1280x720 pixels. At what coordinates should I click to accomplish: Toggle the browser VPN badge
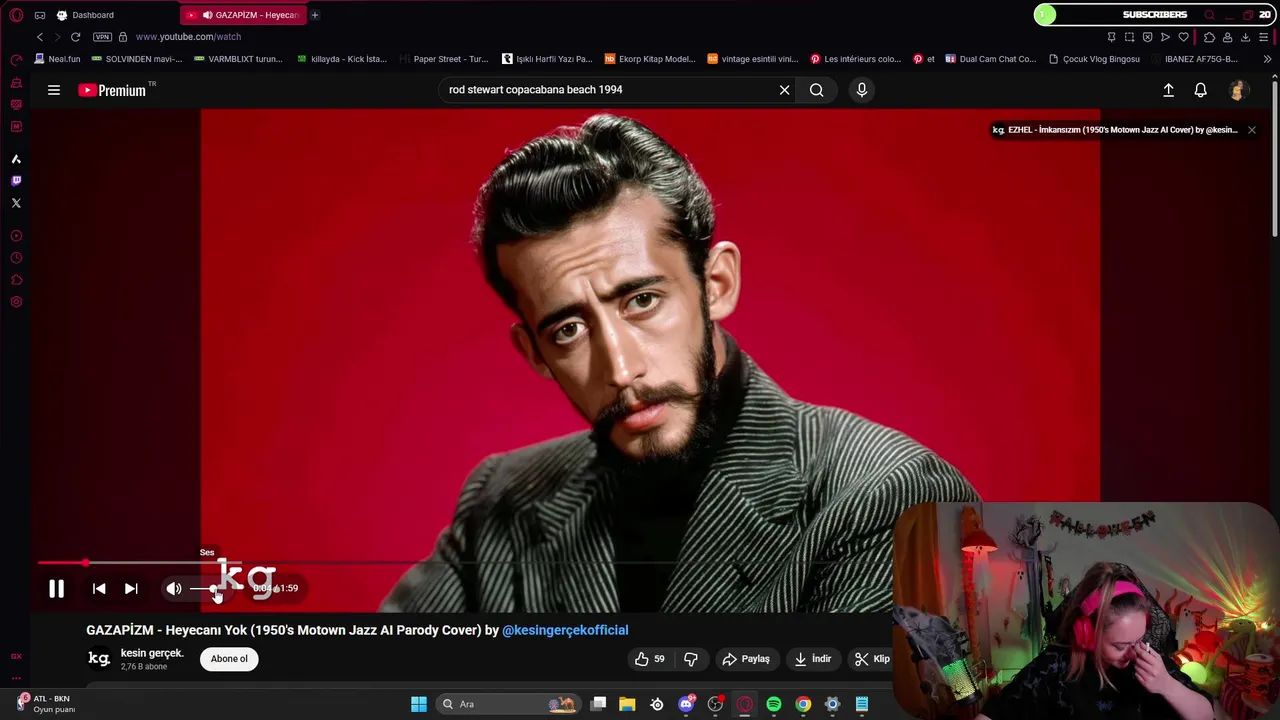click(102, 37)
